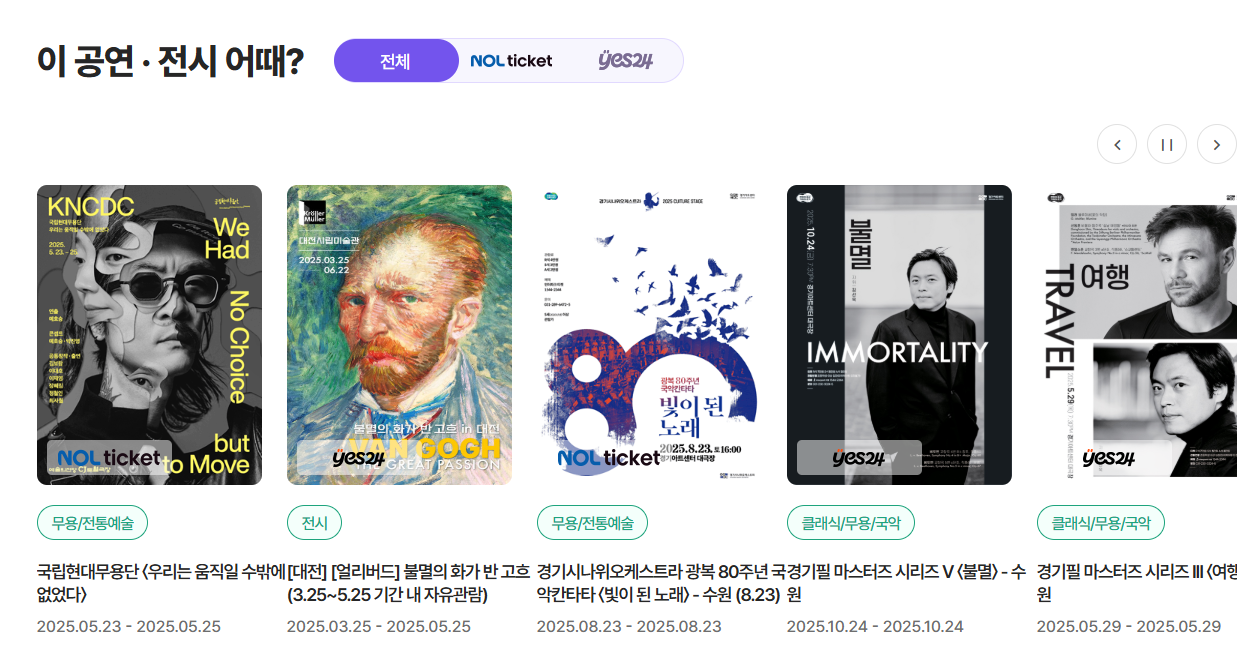Open the Van Gogh exhibition poster

coord(399,335)
